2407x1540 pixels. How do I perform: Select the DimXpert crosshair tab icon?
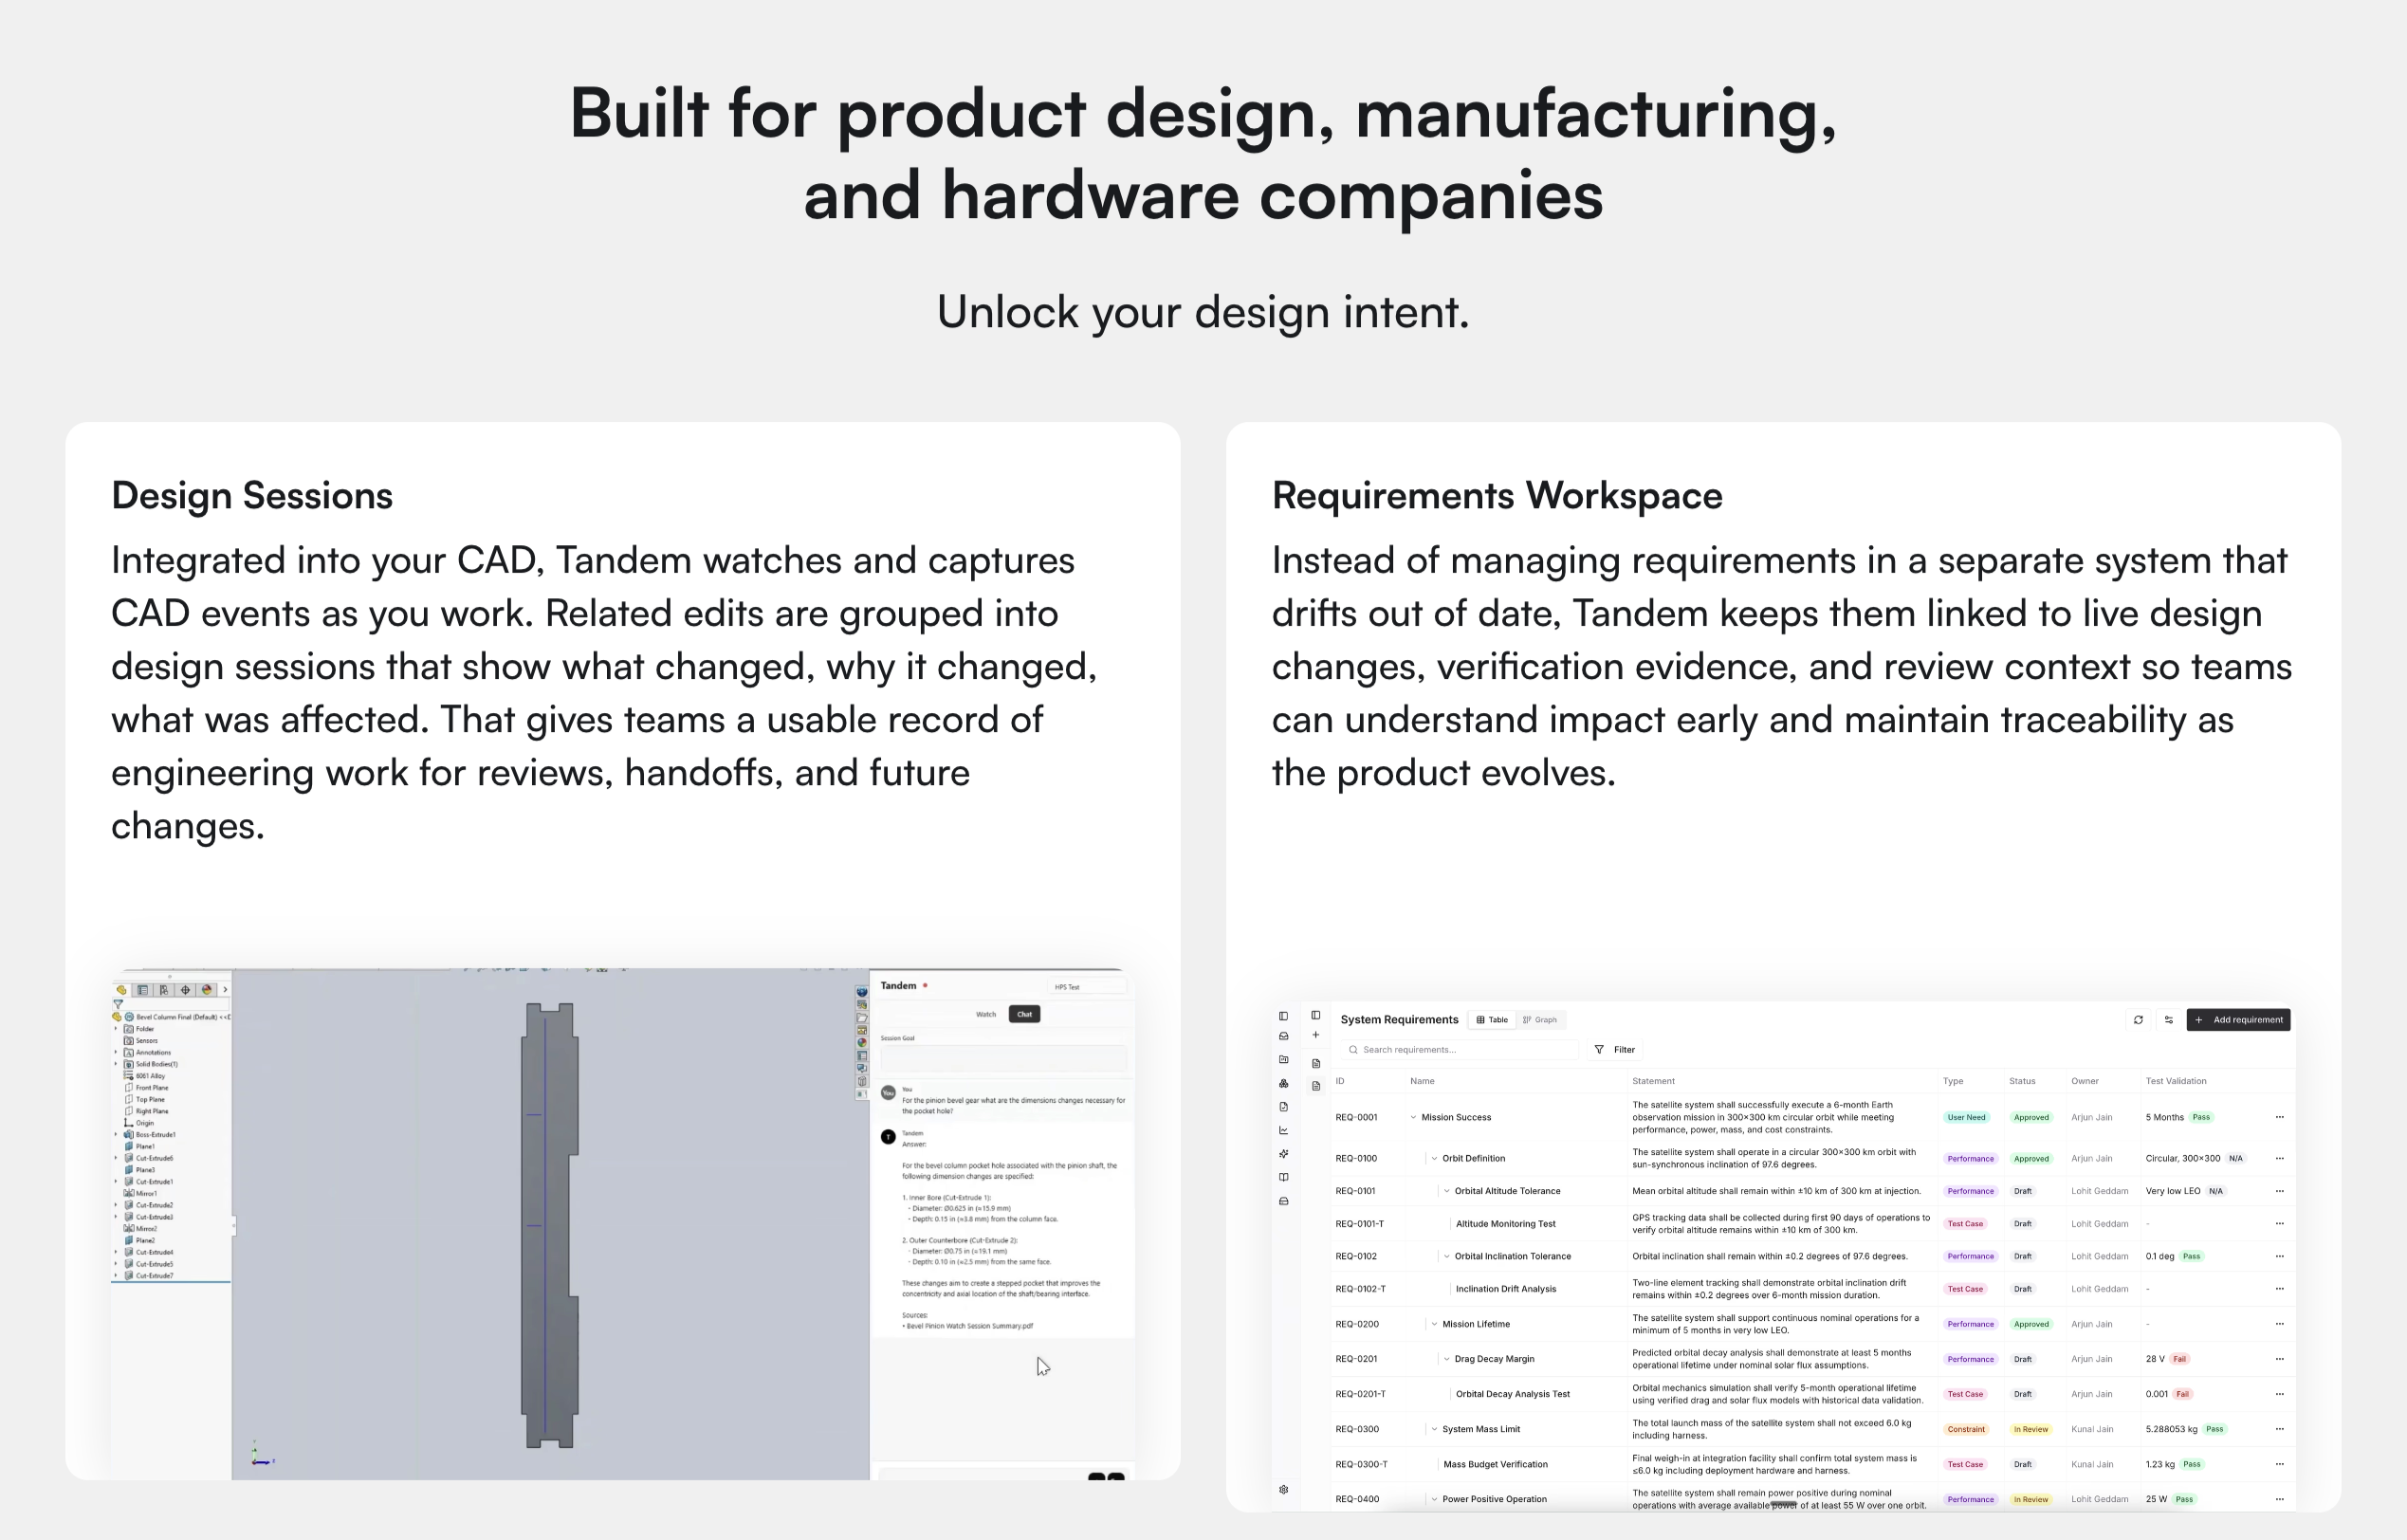pyautogui.click(x=185, y=990)
